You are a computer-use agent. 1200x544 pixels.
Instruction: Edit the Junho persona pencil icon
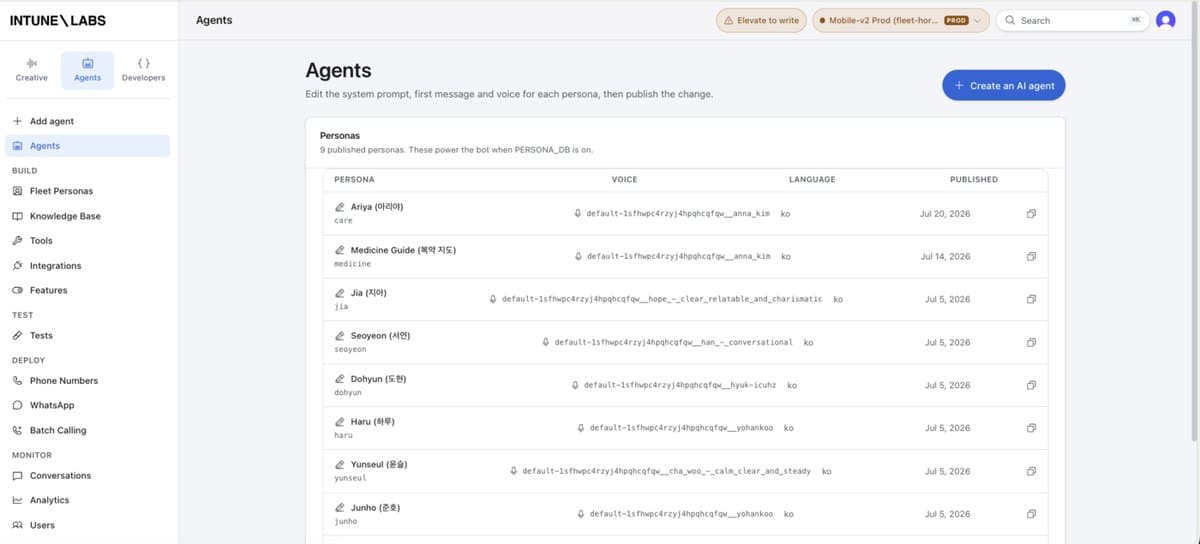(340, 508)
